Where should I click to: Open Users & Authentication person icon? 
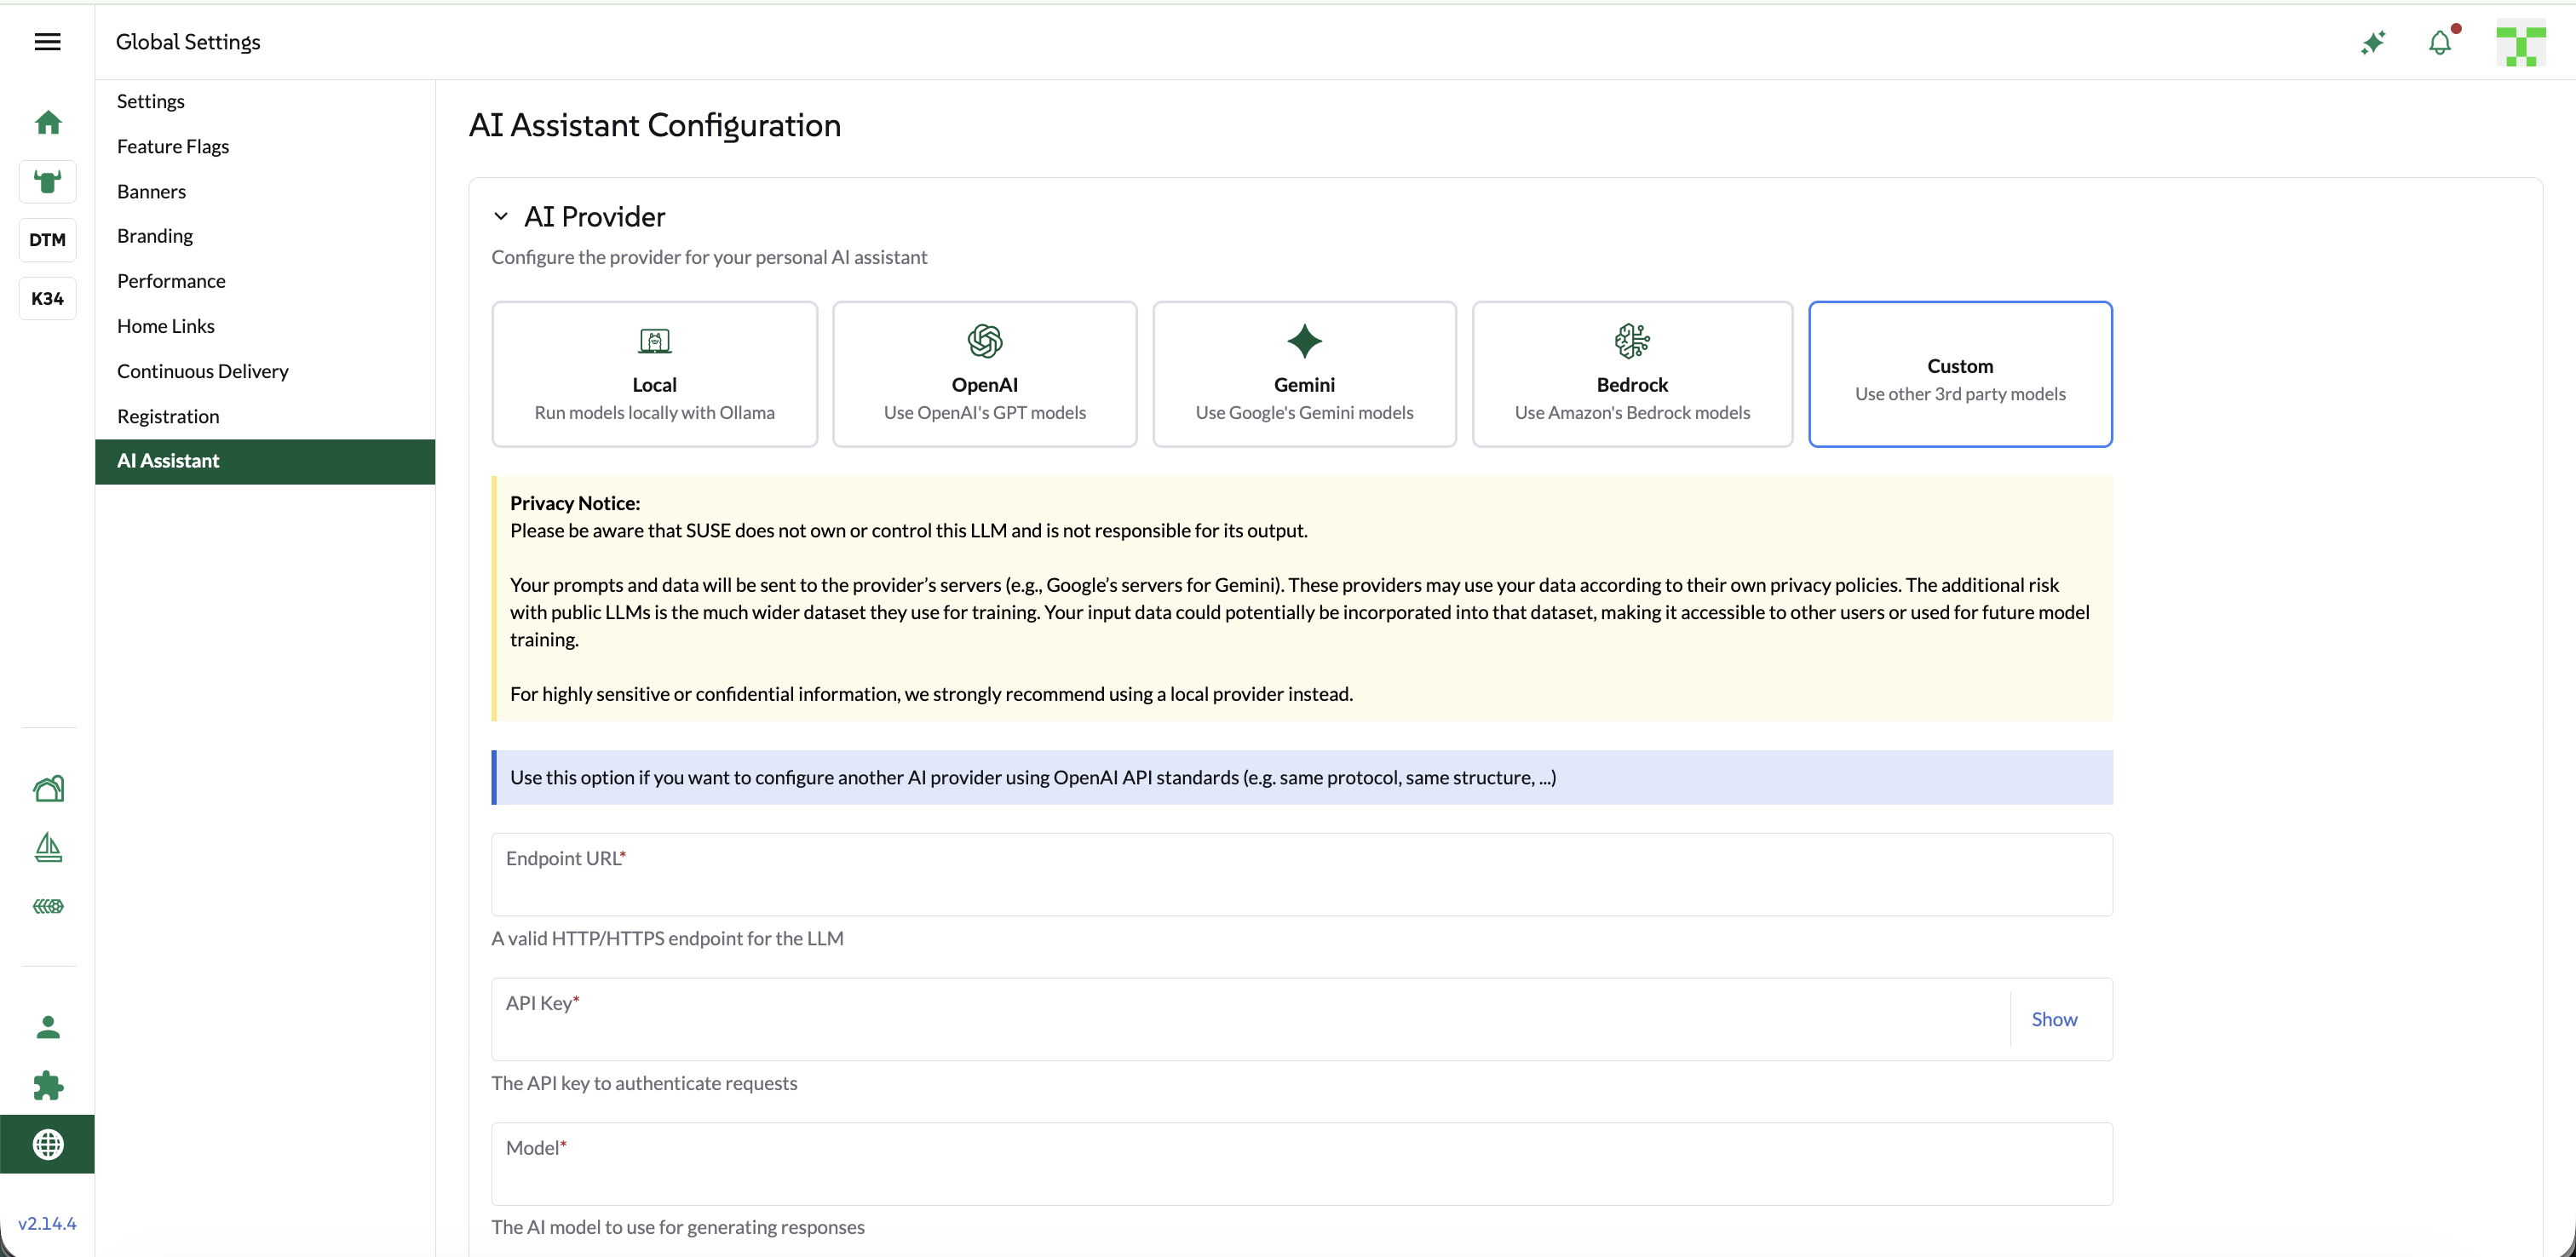coord(48,1027)
